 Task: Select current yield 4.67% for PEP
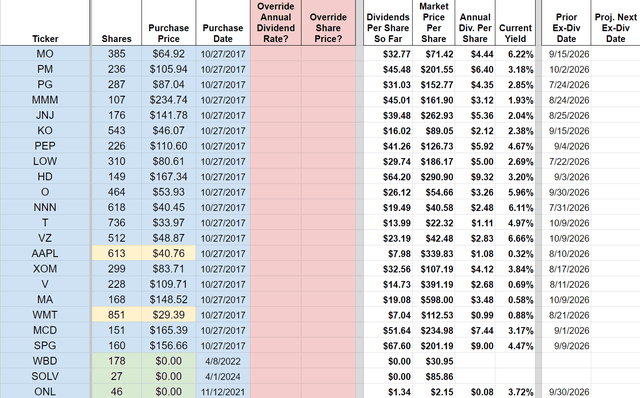pyautogui.click(x=515, y=146)
